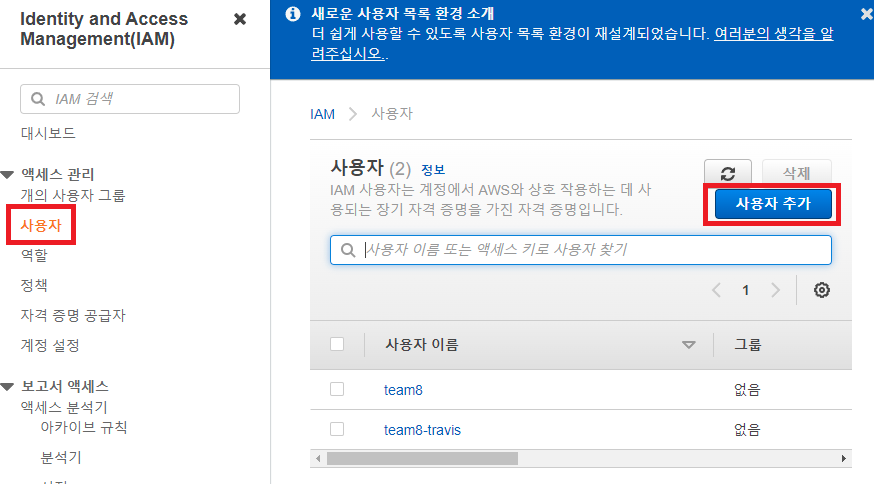Open 액세스 분석기 in the sidebar

64,408
